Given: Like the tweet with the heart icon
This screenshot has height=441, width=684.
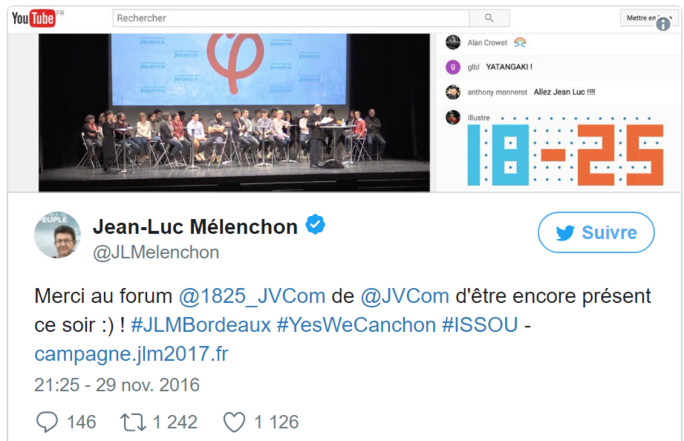Looking at the screenshot, I should [234, 422].
